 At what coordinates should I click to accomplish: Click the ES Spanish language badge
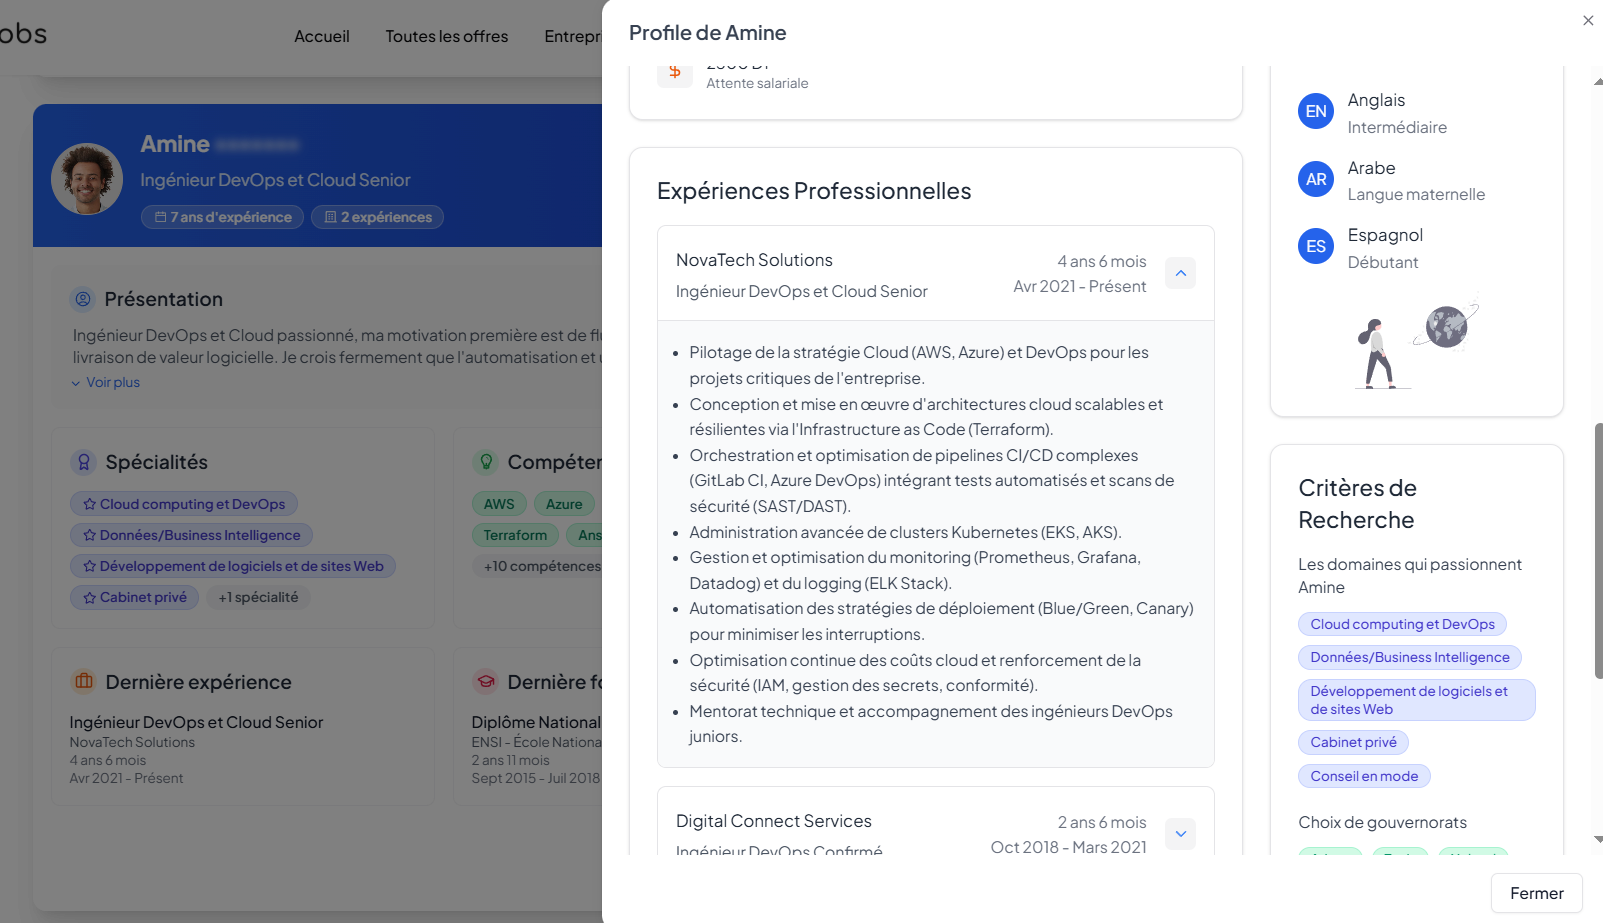[x=1316, y=246]
